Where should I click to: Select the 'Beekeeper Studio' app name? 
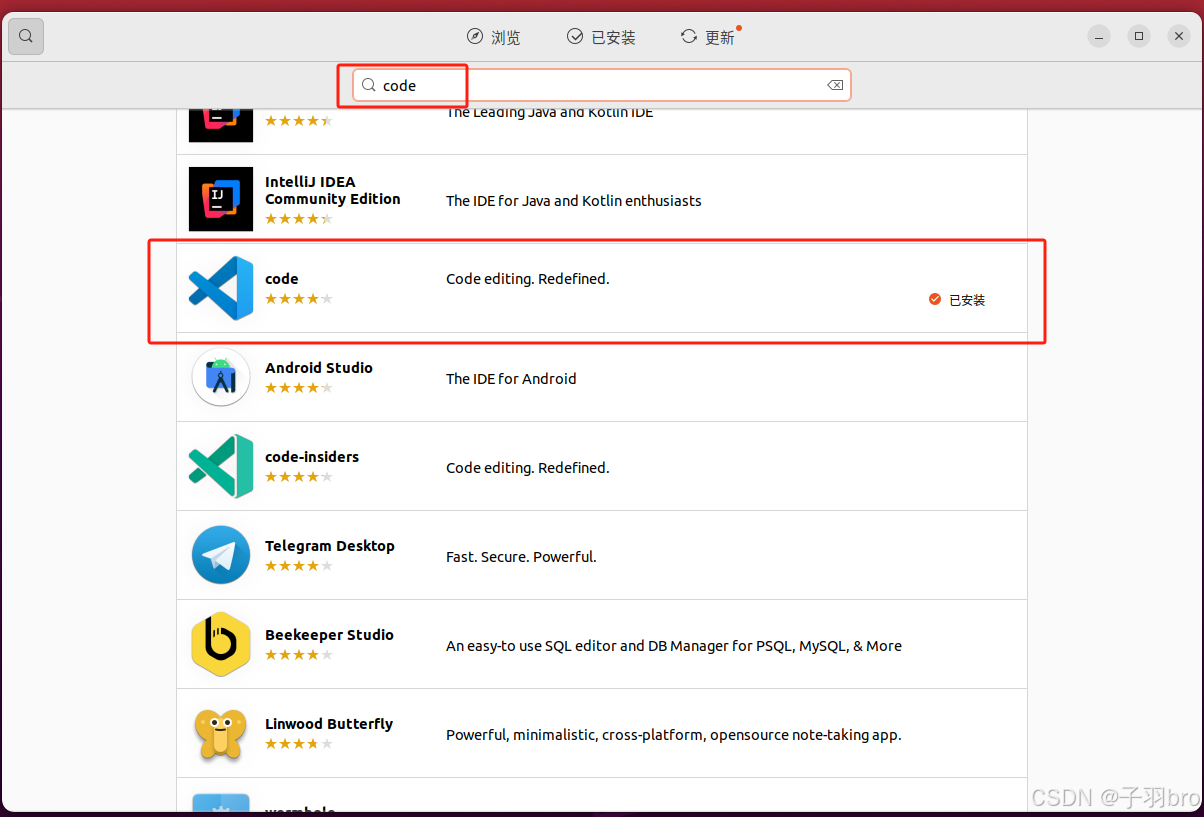329,635
